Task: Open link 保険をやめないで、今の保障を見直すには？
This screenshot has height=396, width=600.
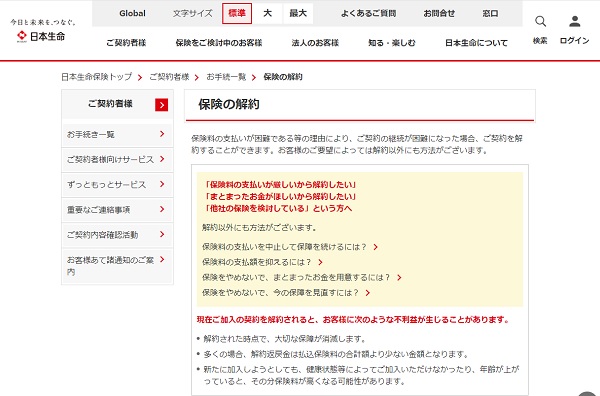Action: point(280,293)
